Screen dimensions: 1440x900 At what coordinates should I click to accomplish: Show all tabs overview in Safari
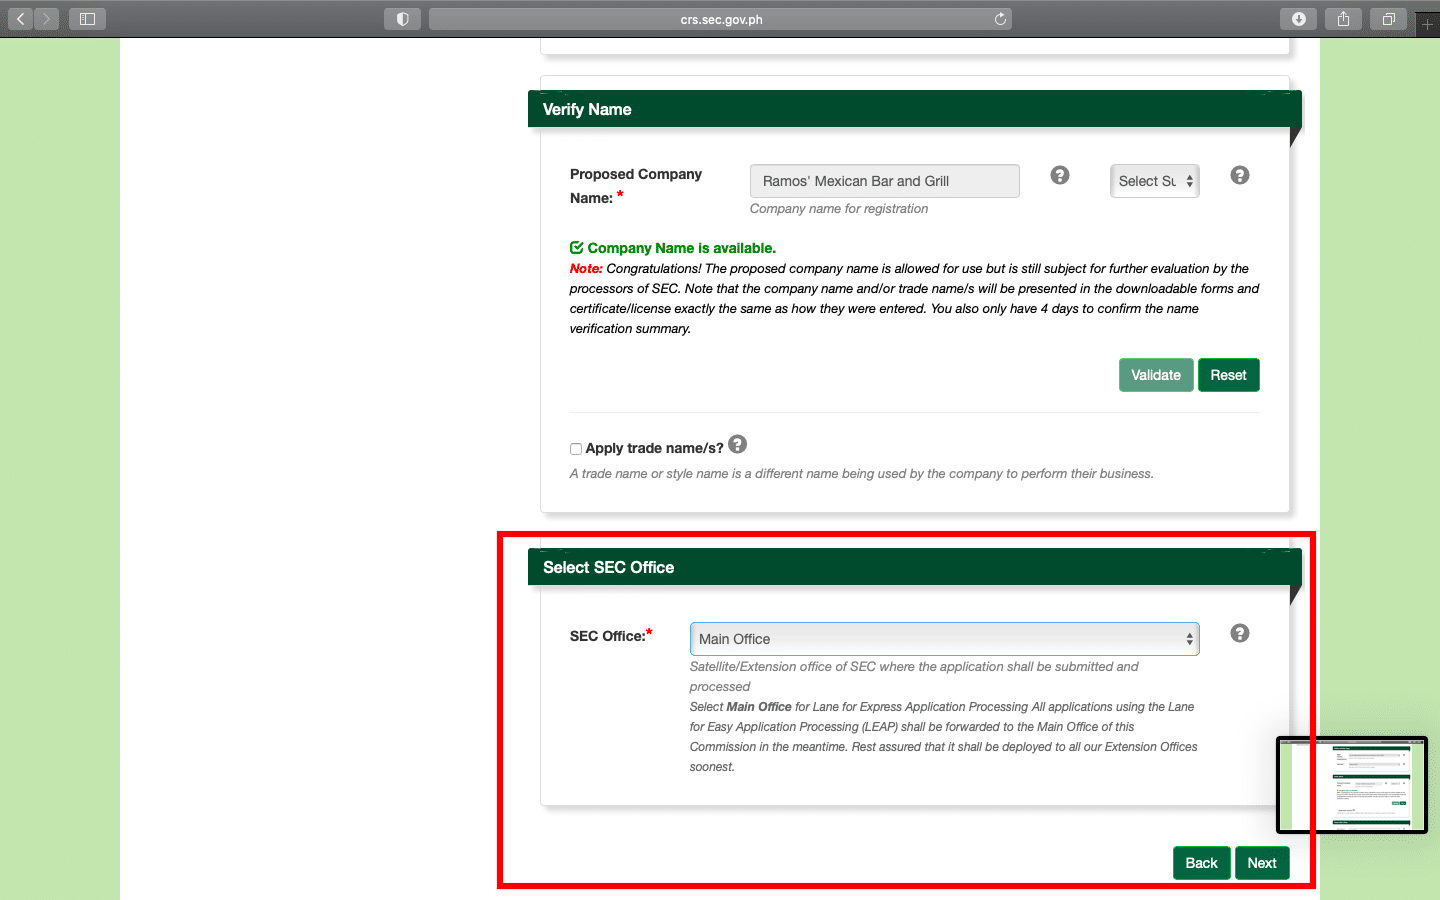click(1388, 19)
